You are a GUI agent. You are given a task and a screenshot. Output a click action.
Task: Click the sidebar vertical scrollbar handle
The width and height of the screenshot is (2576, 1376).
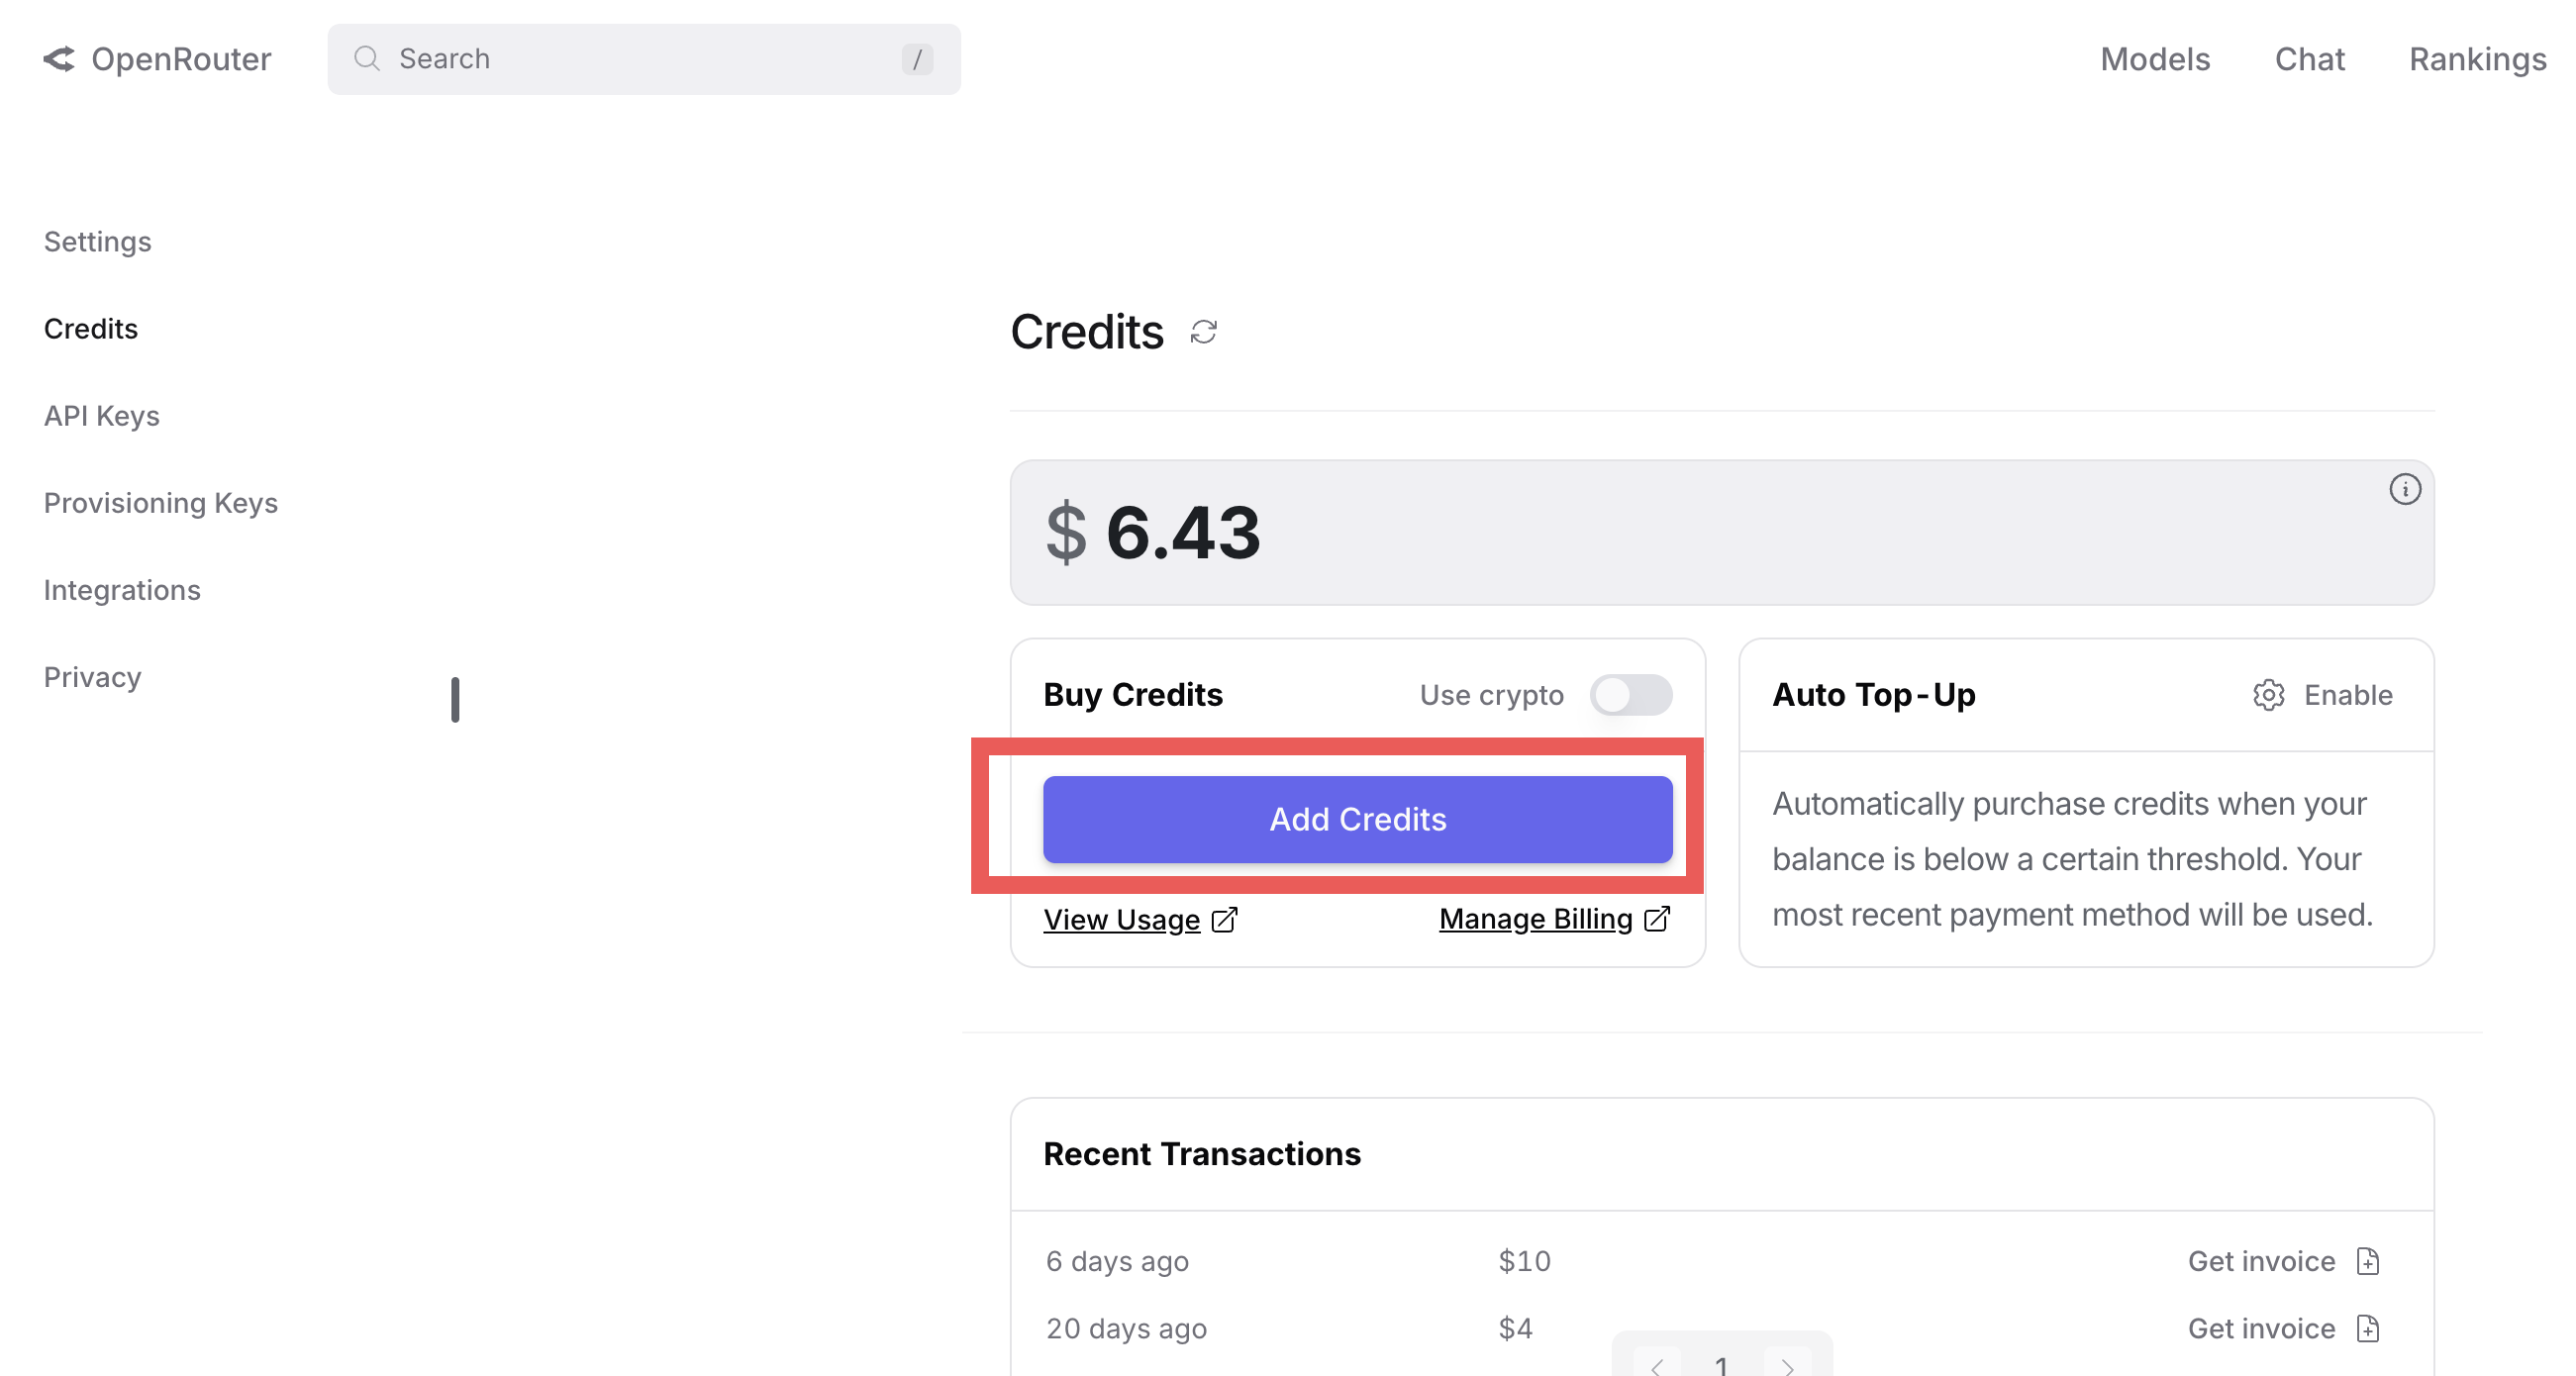[455, 699]
